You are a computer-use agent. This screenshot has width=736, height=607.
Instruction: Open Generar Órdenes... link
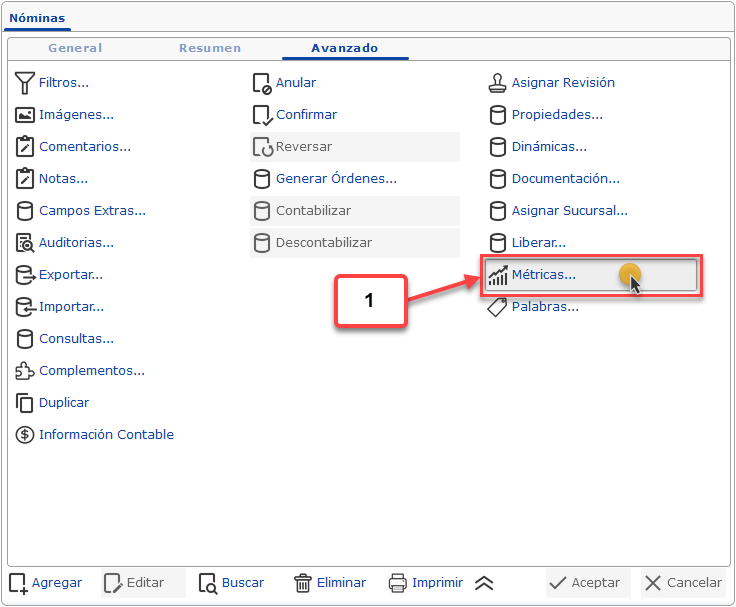[337, 178]
